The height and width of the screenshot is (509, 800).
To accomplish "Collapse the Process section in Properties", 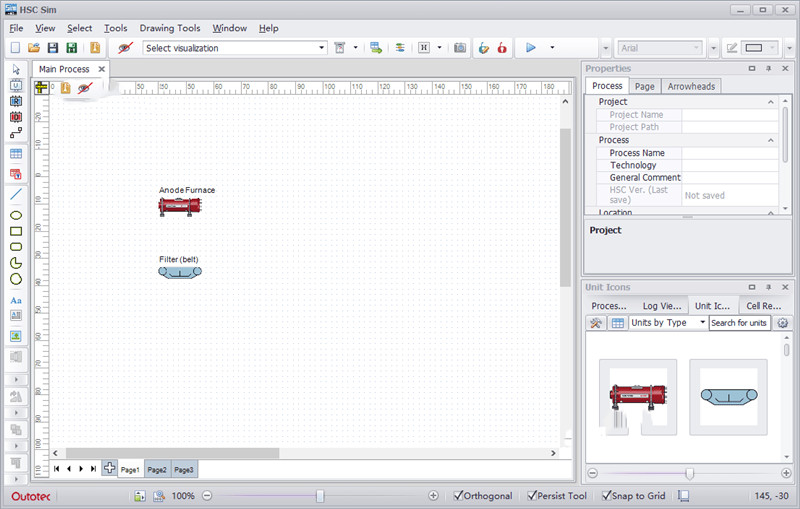I will tap(770, 140).
